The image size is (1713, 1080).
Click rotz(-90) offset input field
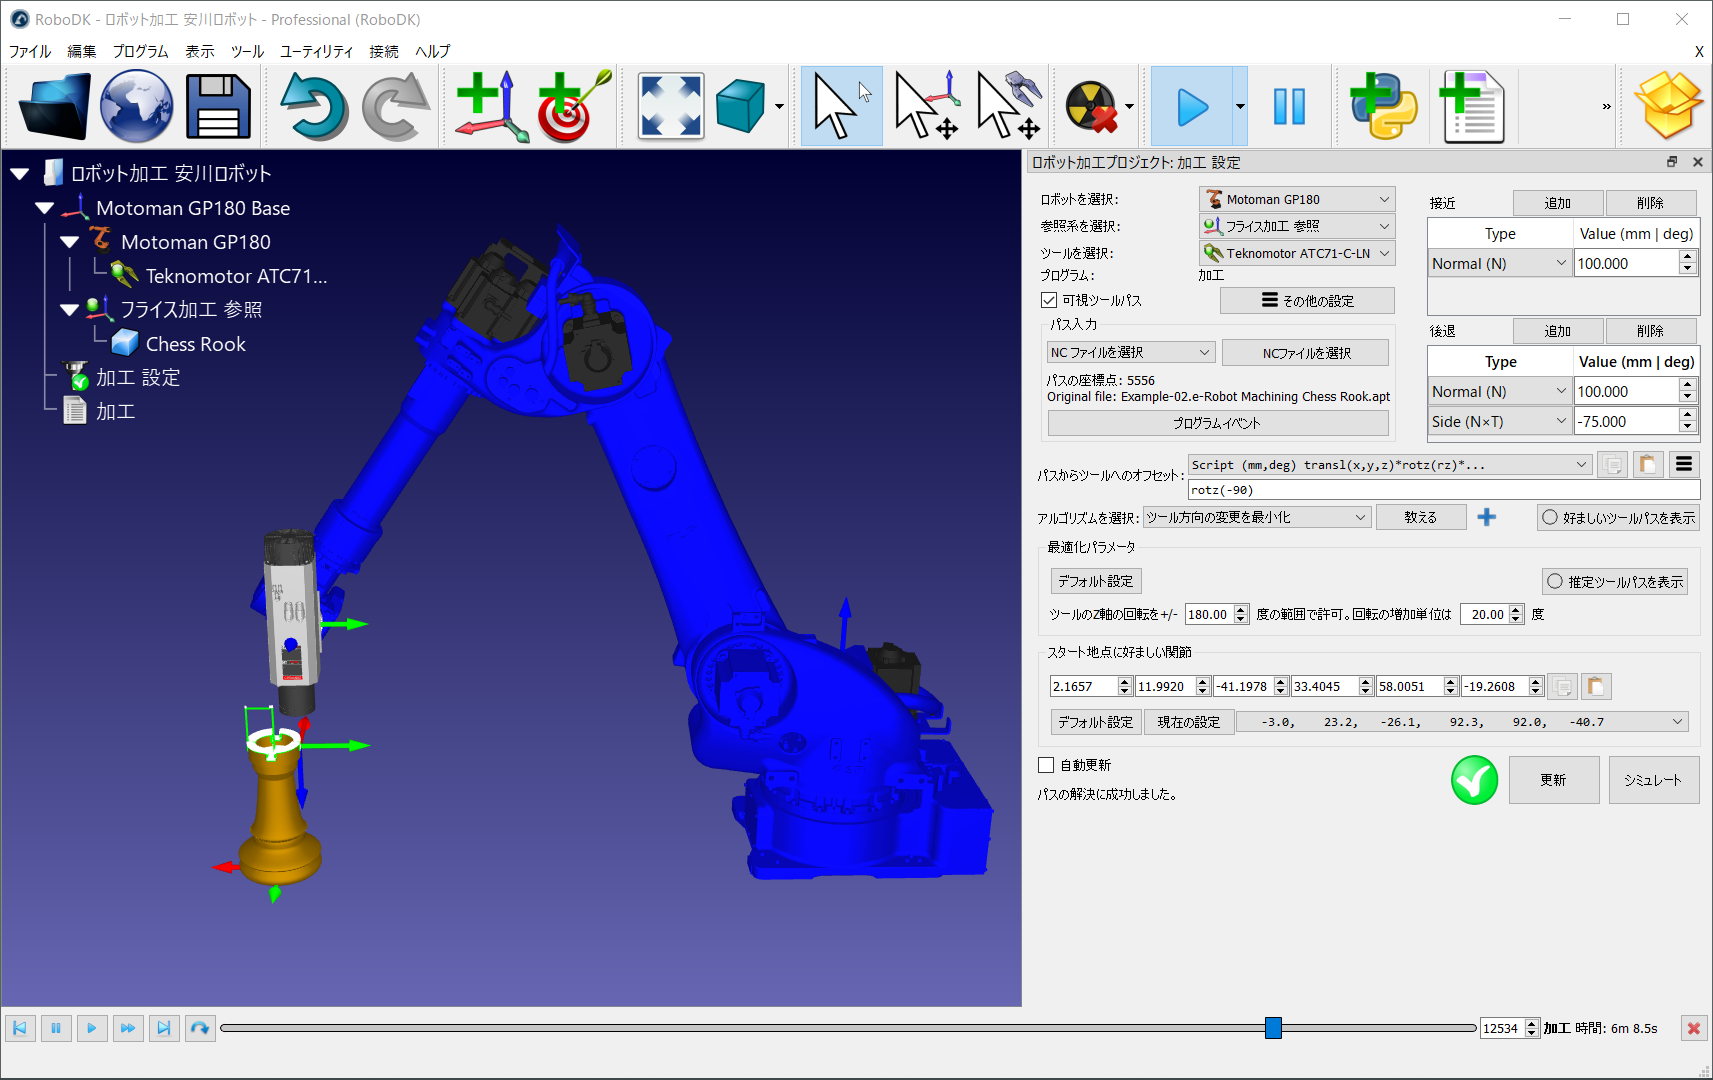point(1444,490)
